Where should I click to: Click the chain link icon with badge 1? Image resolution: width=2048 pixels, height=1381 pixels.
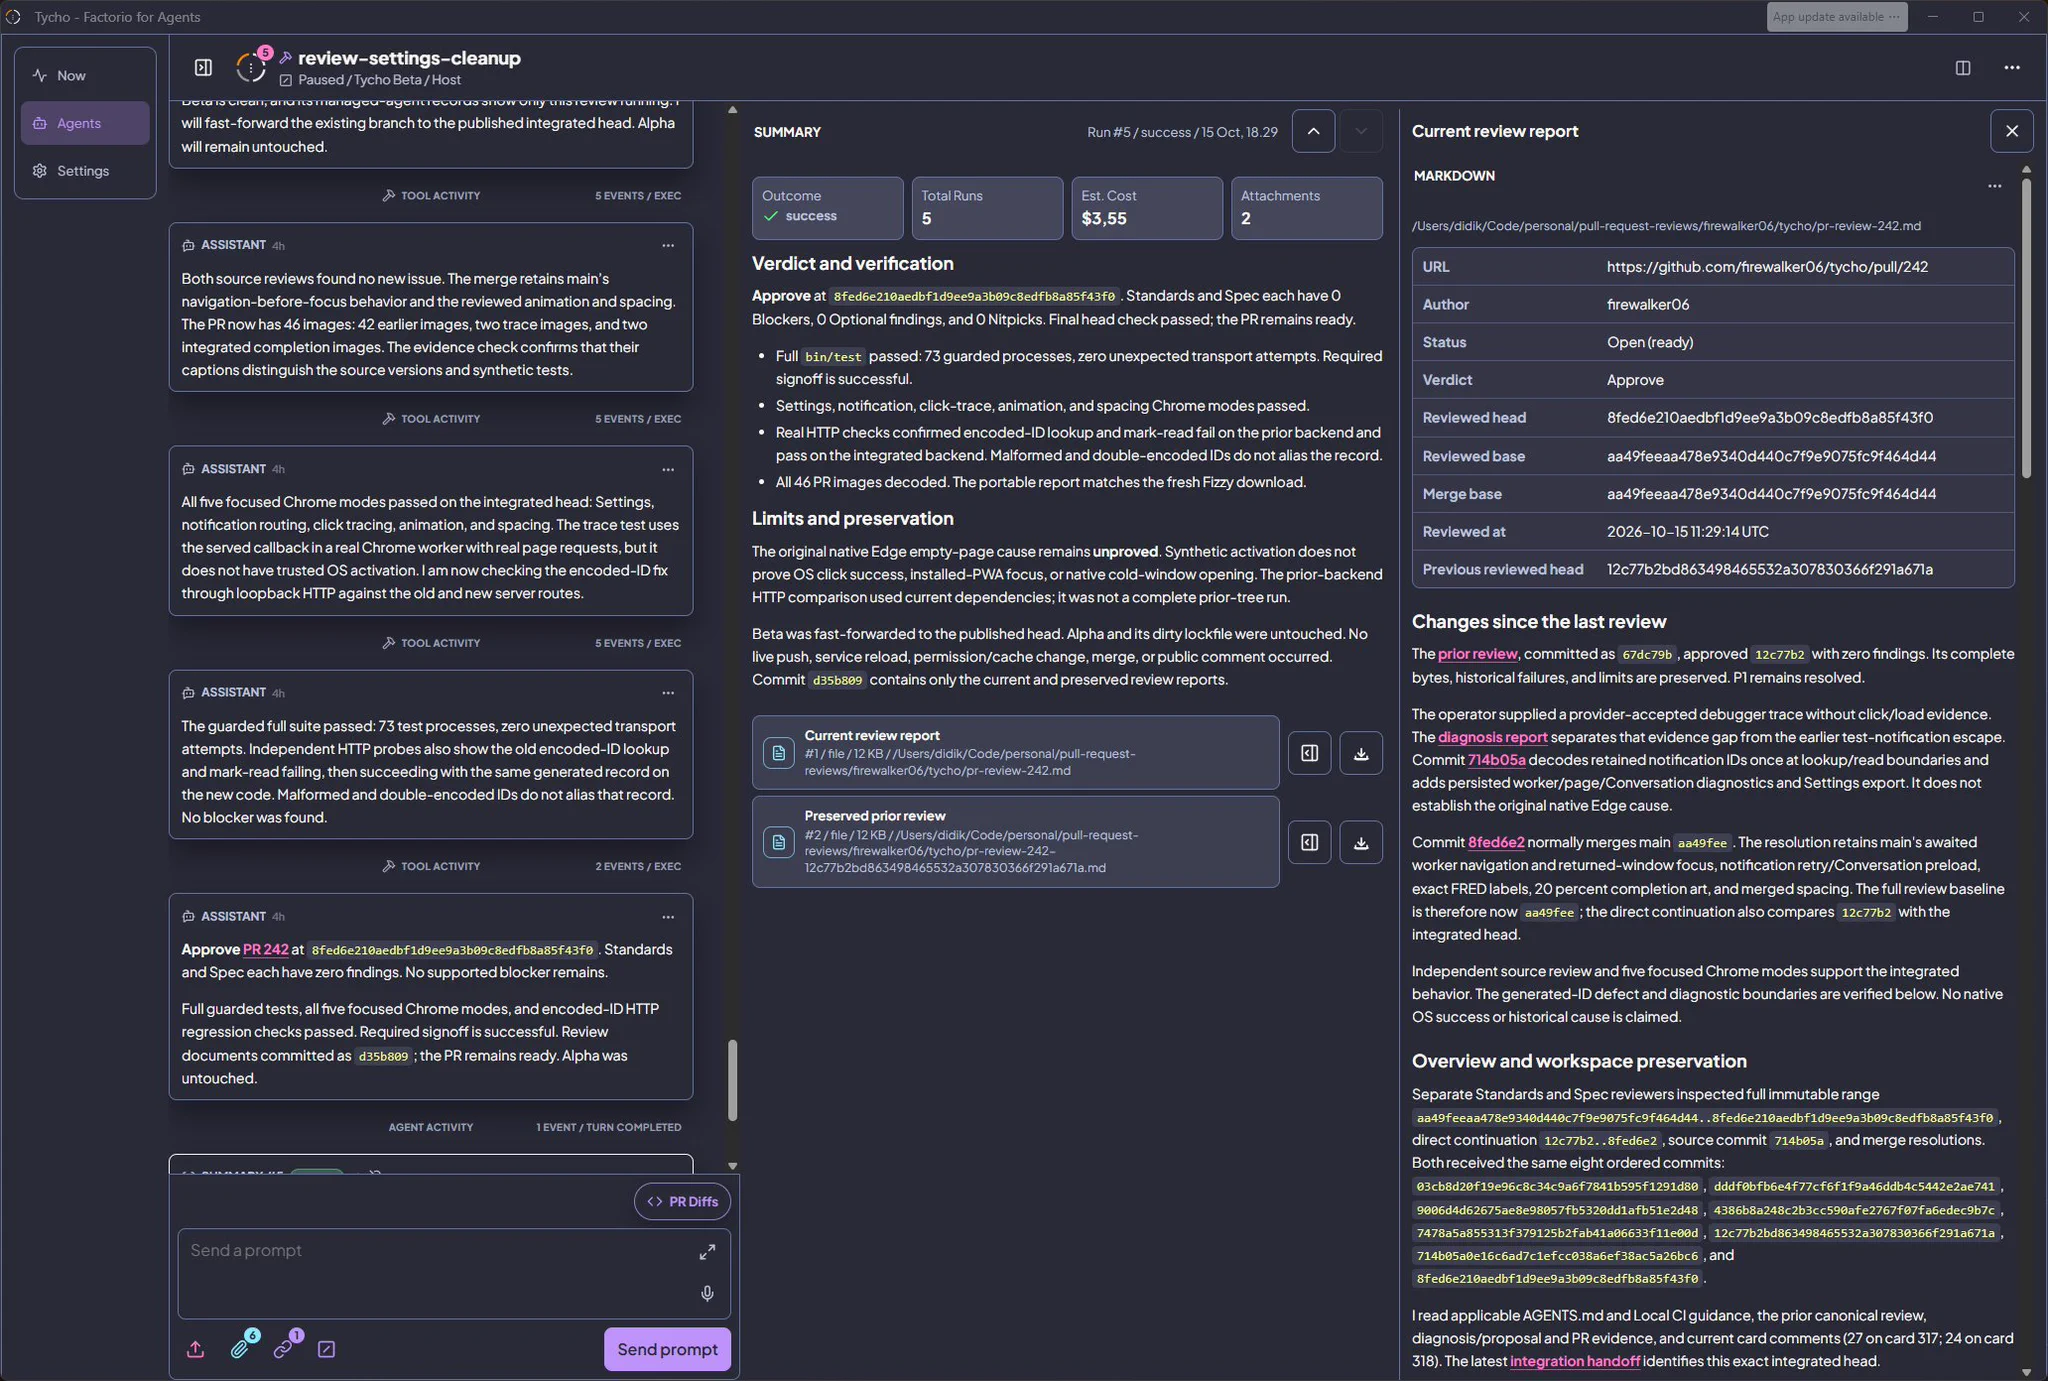click(285, 1348)
